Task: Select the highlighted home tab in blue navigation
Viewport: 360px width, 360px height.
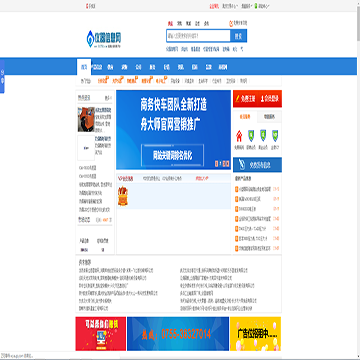Action: point(84,67)
